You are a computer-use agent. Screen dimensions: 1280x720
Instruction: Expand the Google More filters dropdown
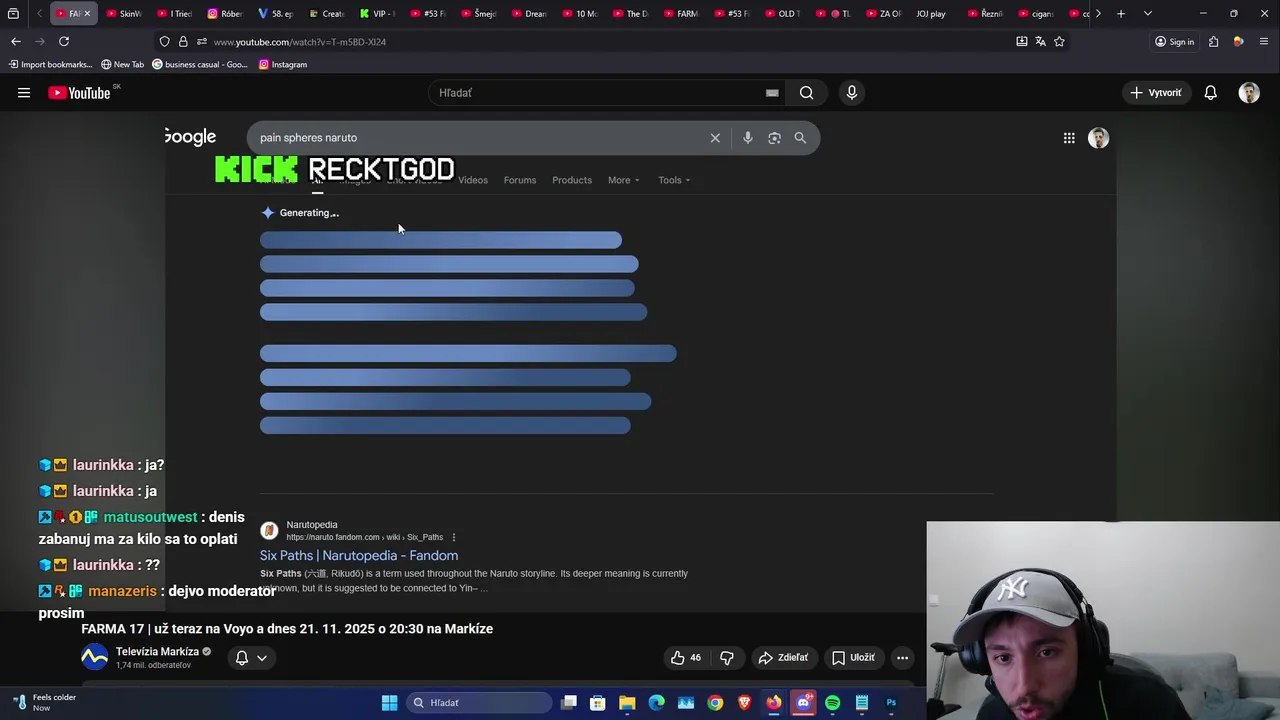(623, 180)
